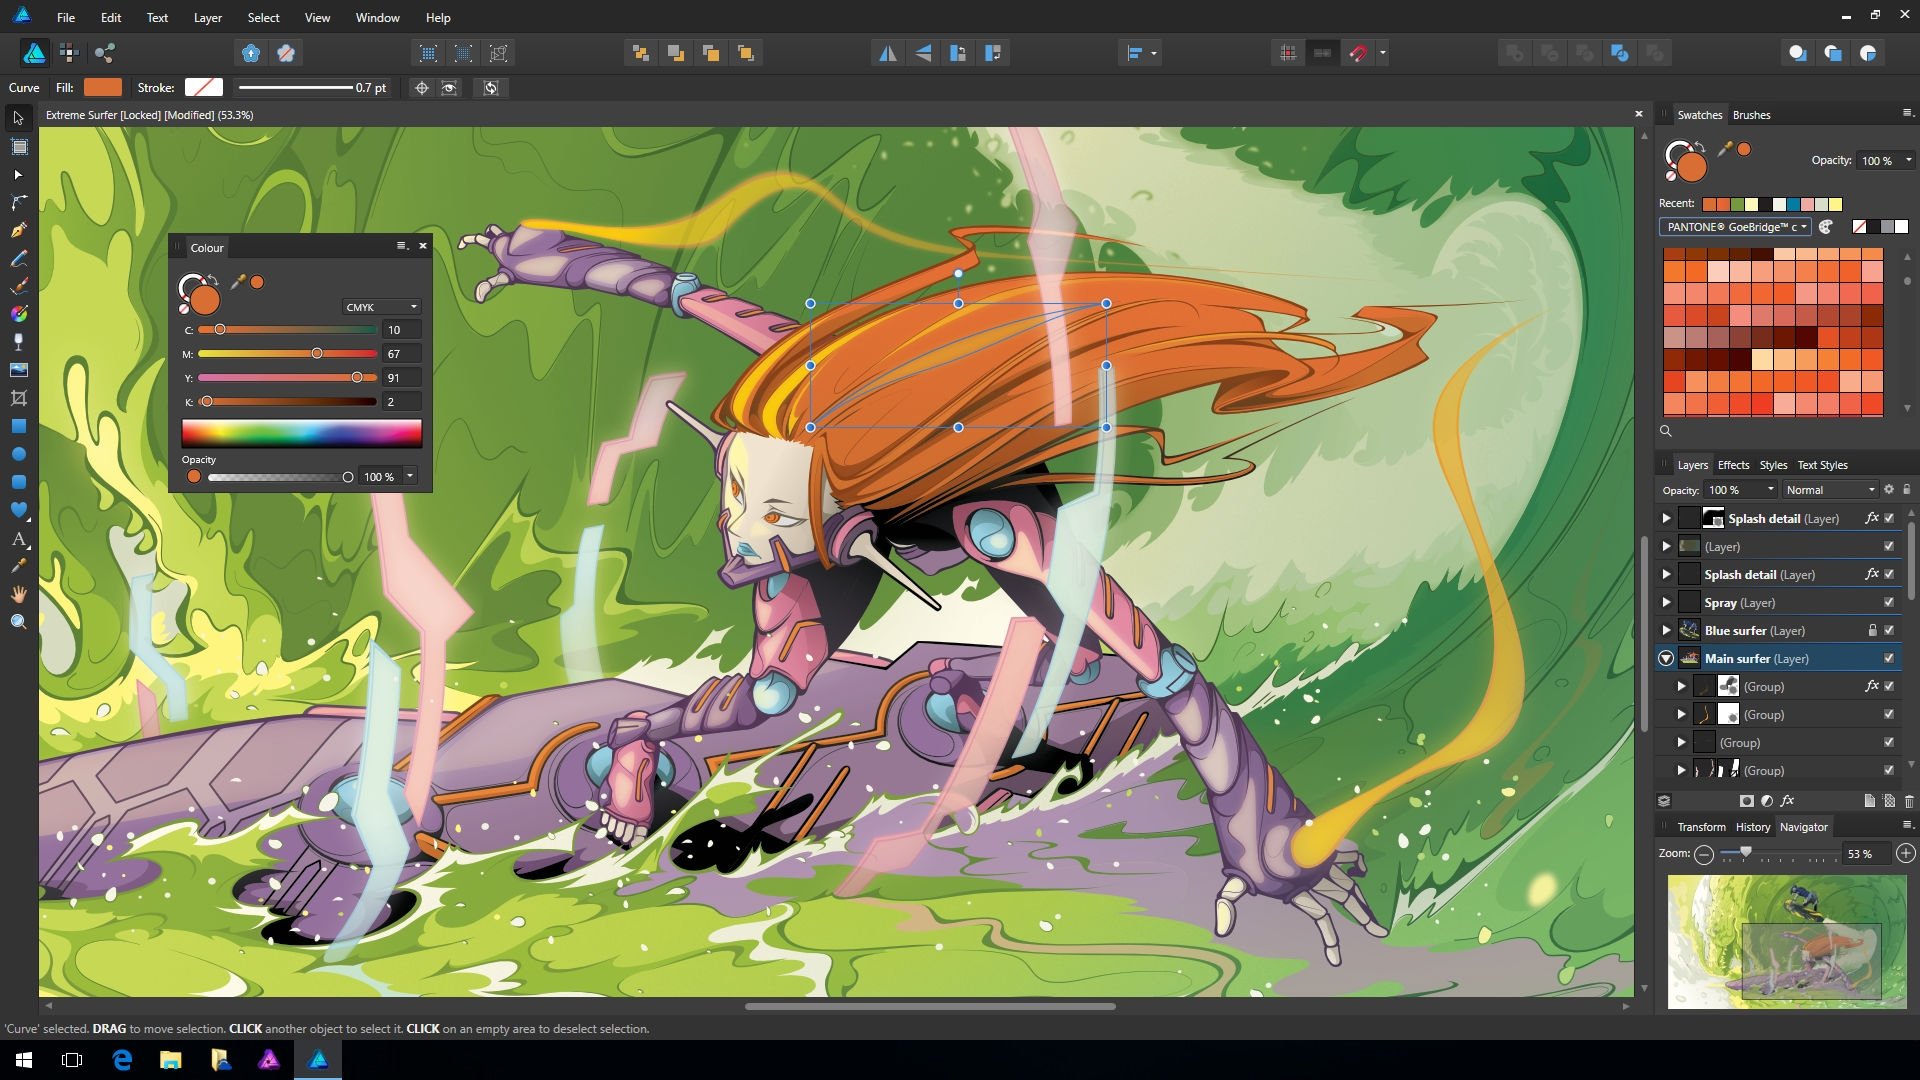
Task: Click the Flip Horizontal toolbar icon
Action: pyautogui.click(x=889, y=53)
